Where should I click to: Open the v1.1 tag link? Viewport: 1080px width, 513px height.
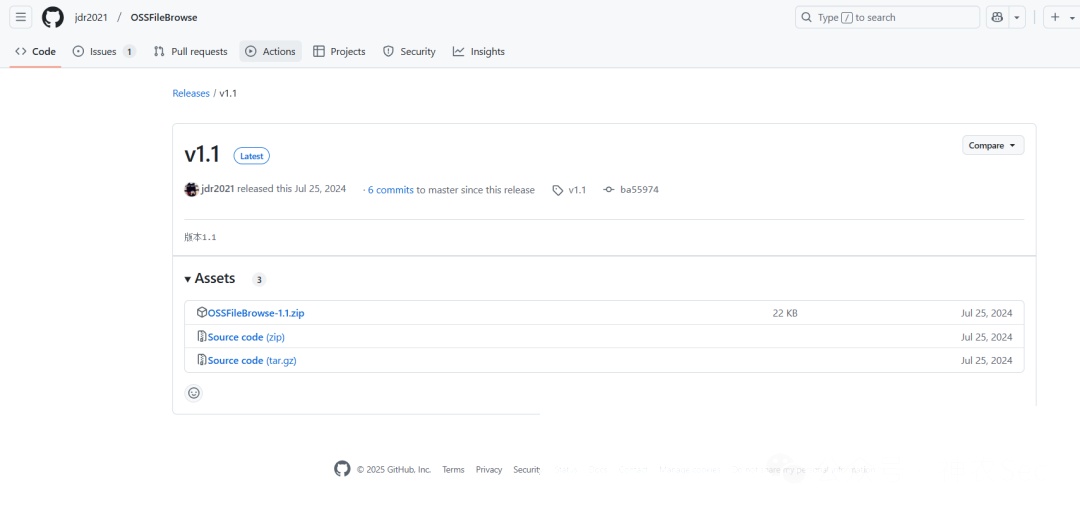pyautogui.click(x=577, y=189)
